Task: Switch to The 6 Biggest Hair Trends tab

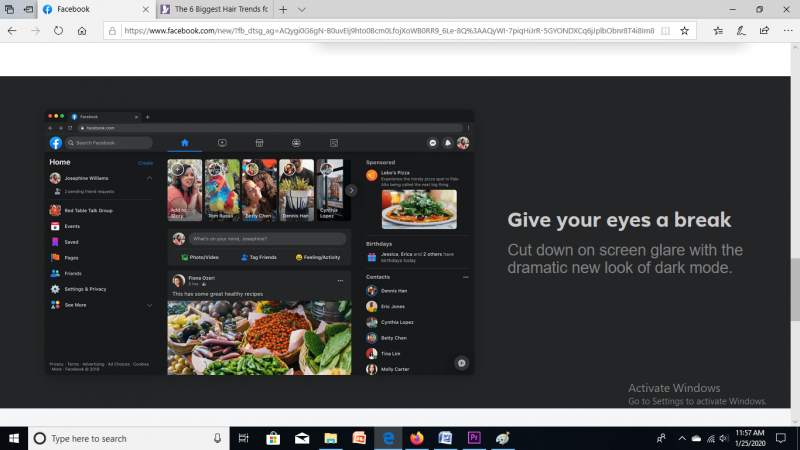Action: tap(215, 9)
